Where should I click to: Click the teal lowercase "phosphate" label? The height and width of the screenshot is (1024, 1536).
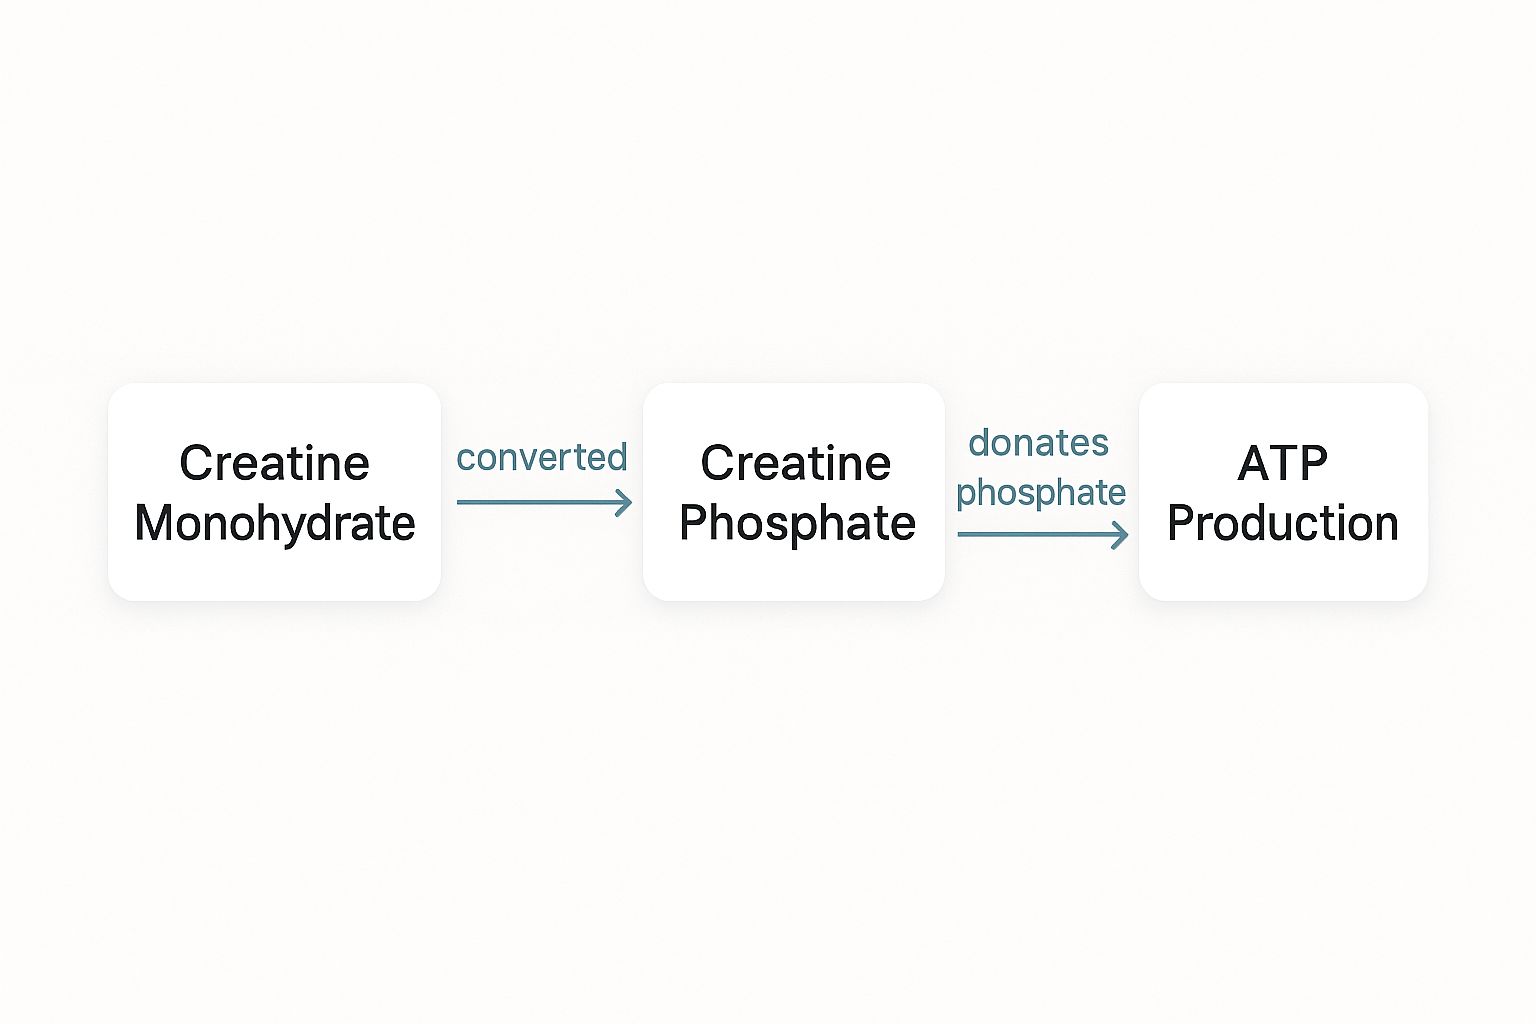1041,491
